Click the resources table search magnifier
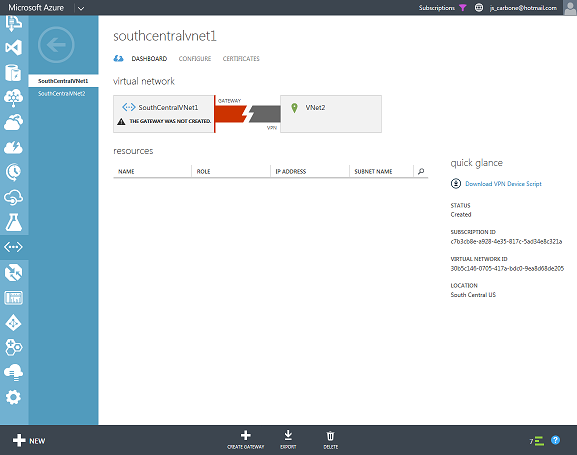This screenshot has height=455, width=577. (x=421, y=171)
